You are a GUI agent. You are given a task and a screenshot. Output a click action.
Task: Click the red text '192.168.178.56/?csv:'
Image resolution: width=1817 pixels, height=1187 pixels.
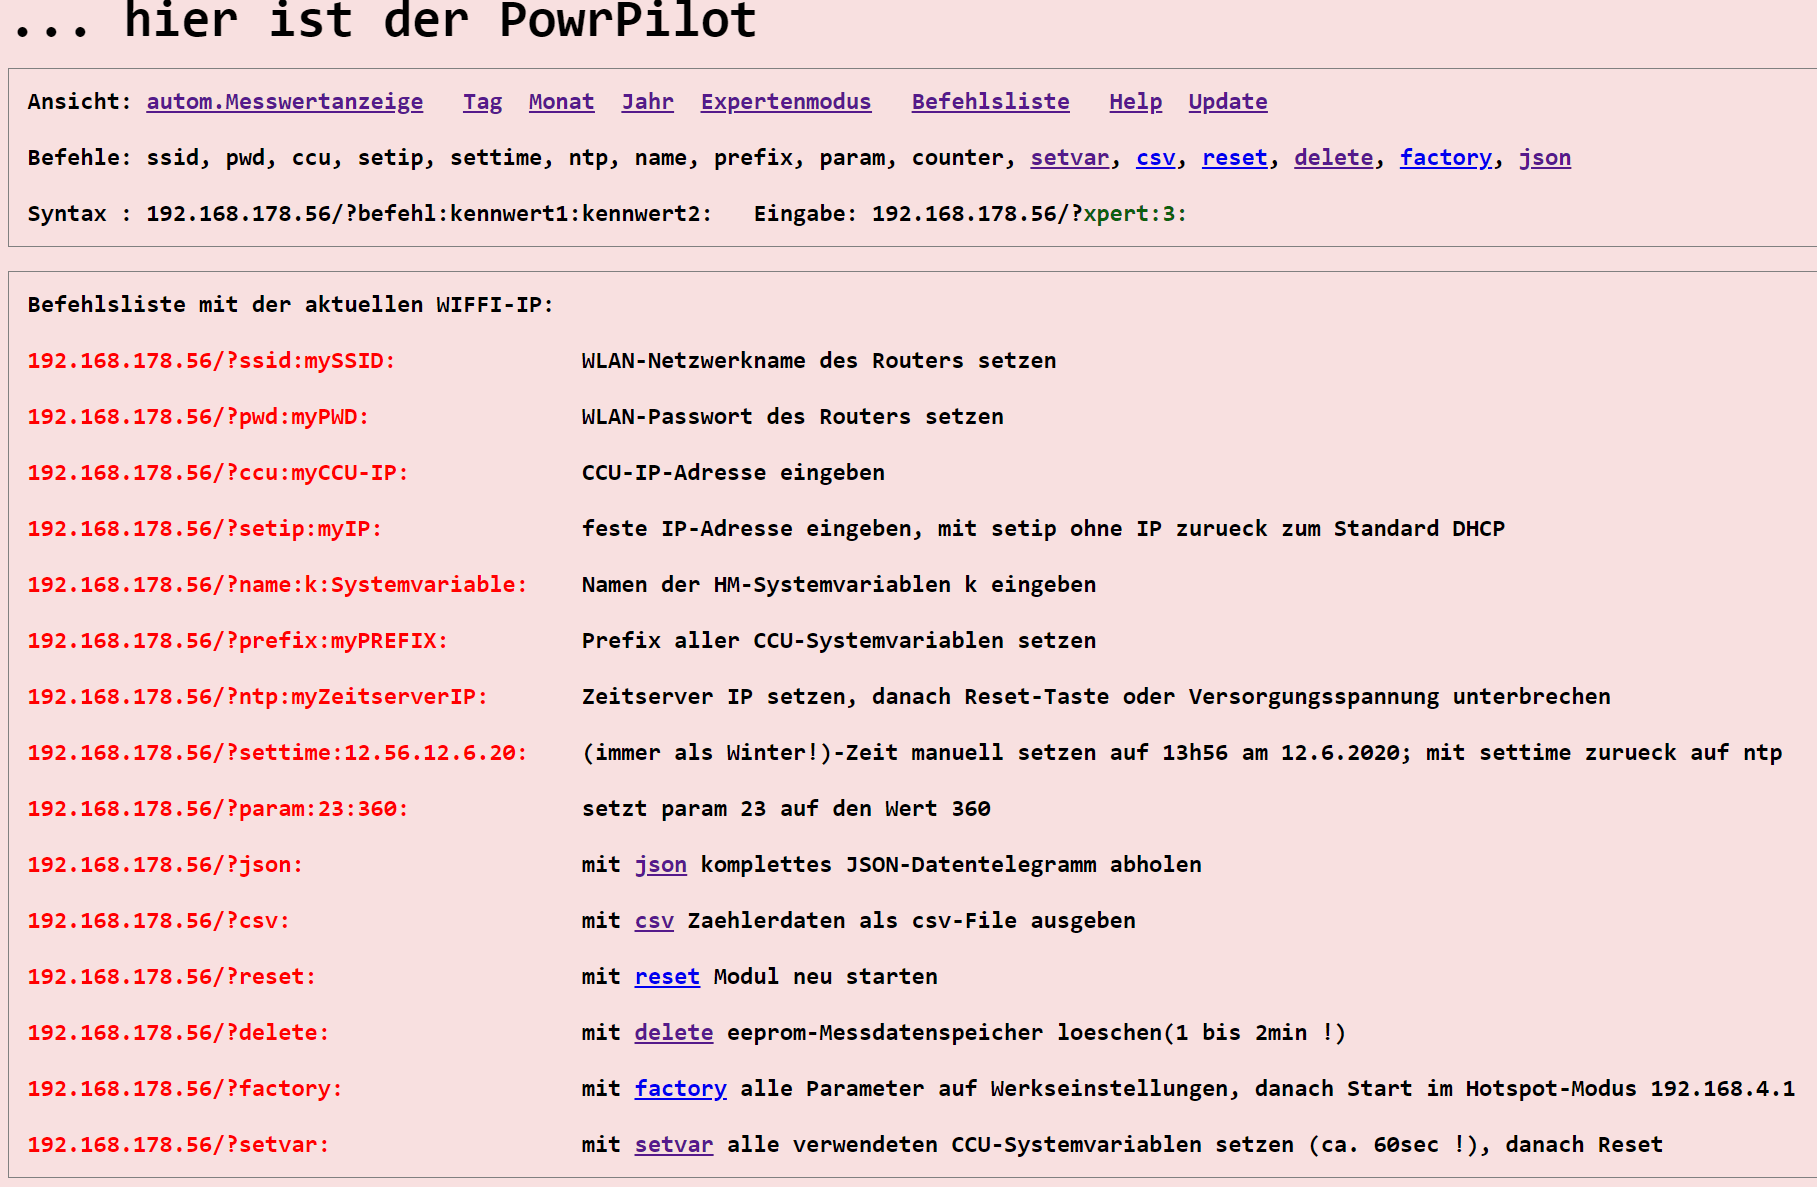coord(158,921)
